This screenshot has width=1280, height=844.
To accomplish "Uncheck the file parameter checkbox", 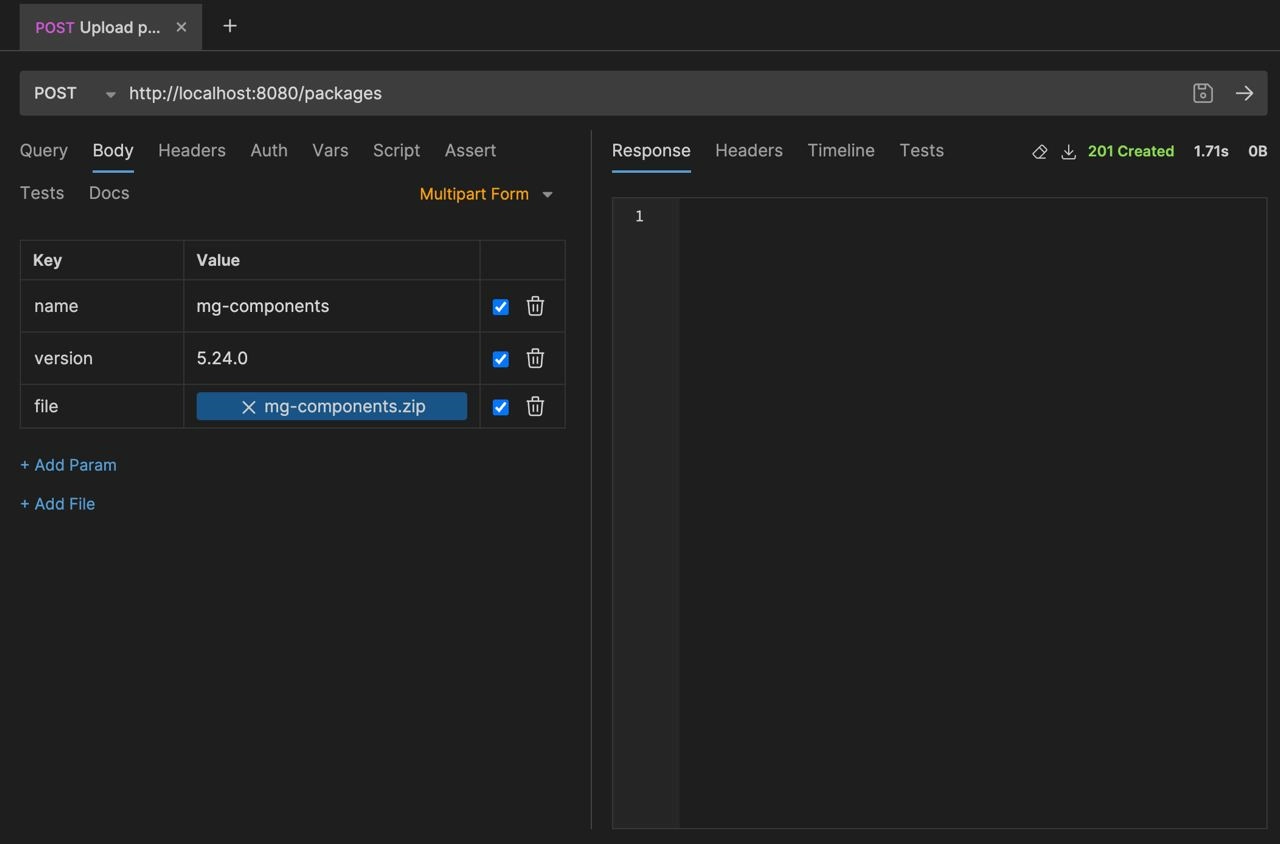I will [x=501, y=407].
